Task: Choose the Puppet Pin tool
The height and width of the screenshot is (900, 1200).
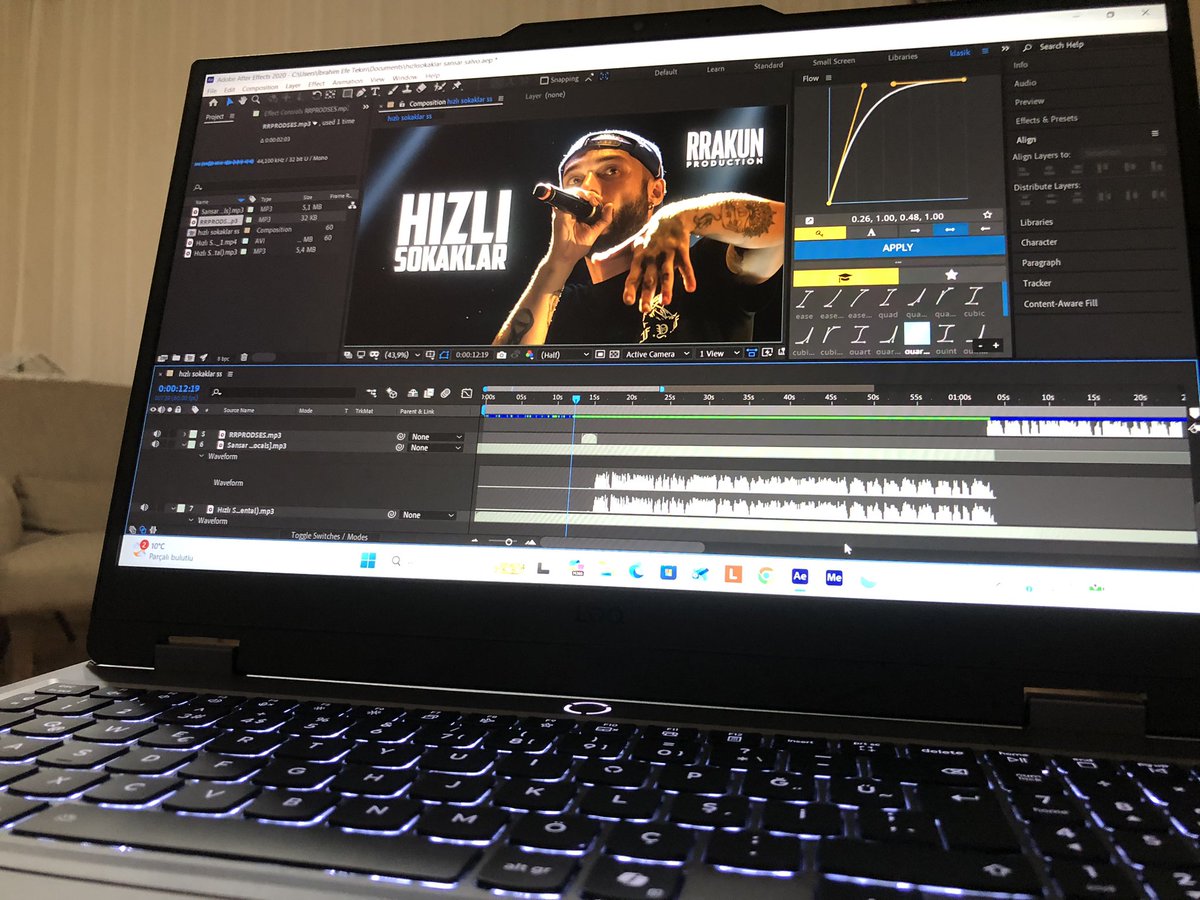Action: click(456, 85)
